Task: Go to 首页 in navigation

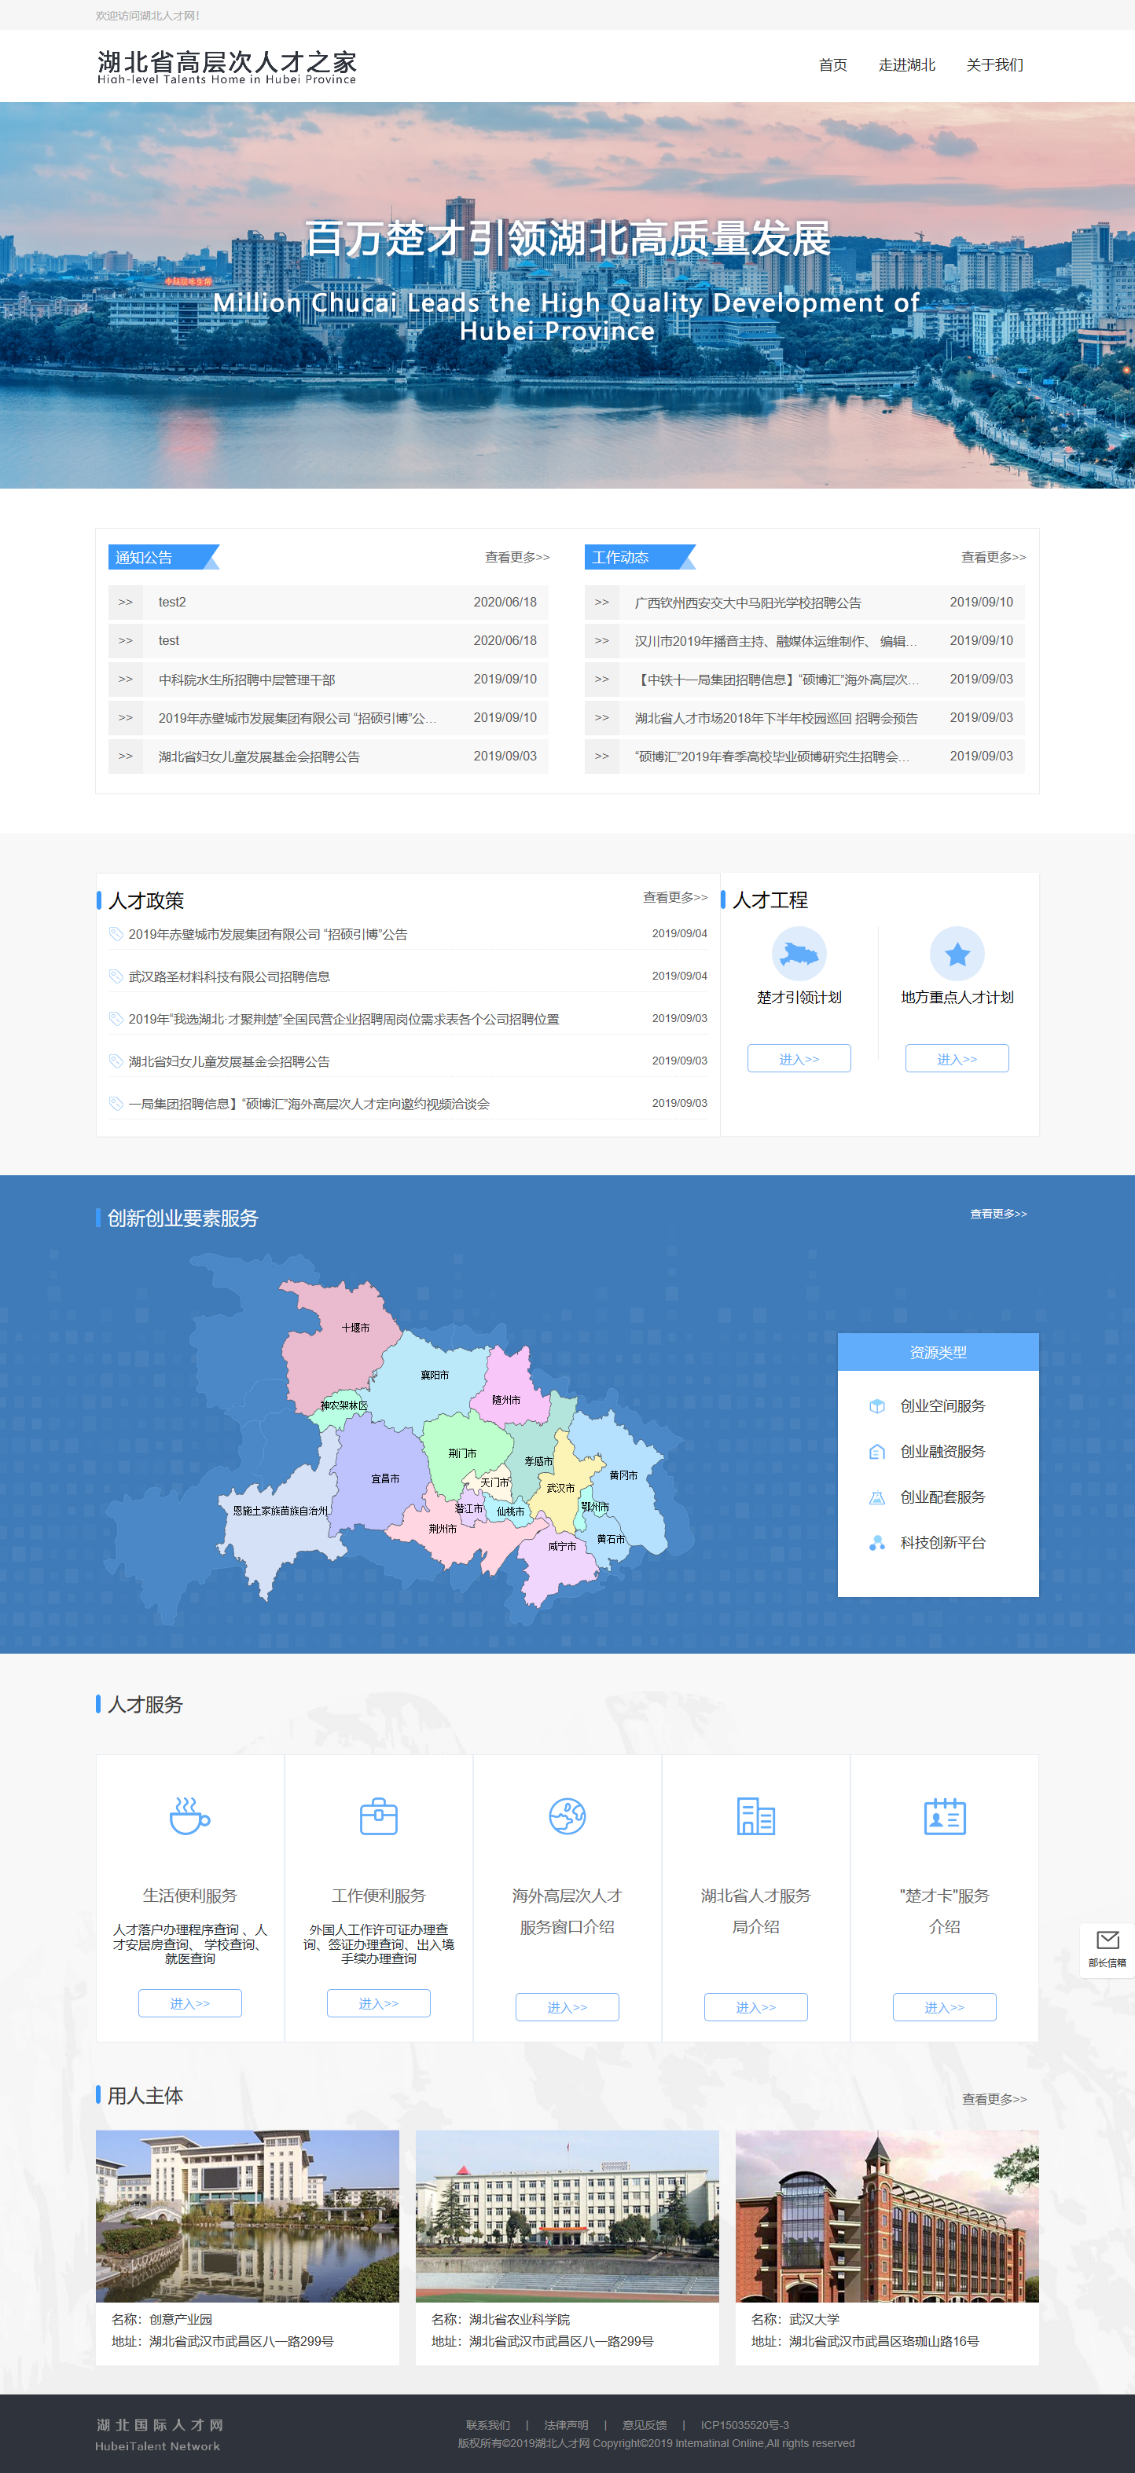Action: point(833,65)
